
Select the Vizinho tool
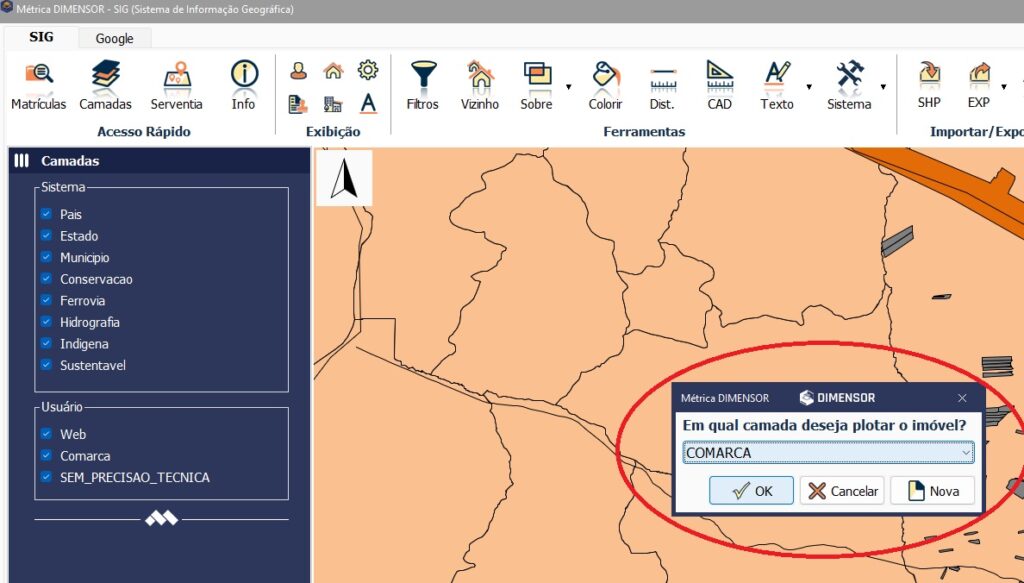coord(480,86)
